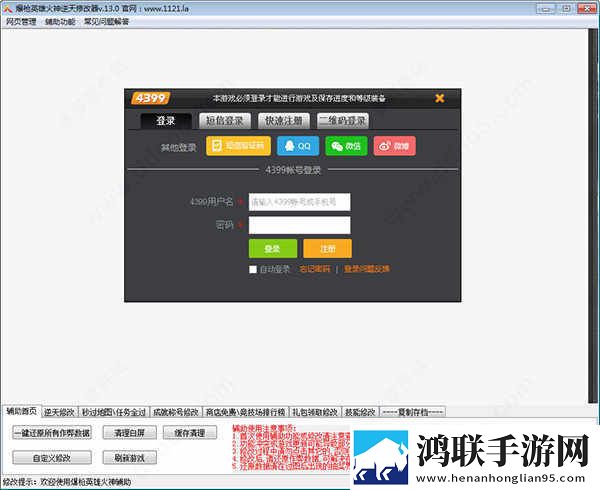
Task: Open the 辅助功能 menu
Action: pyautogui.click(x=60, y=22)
